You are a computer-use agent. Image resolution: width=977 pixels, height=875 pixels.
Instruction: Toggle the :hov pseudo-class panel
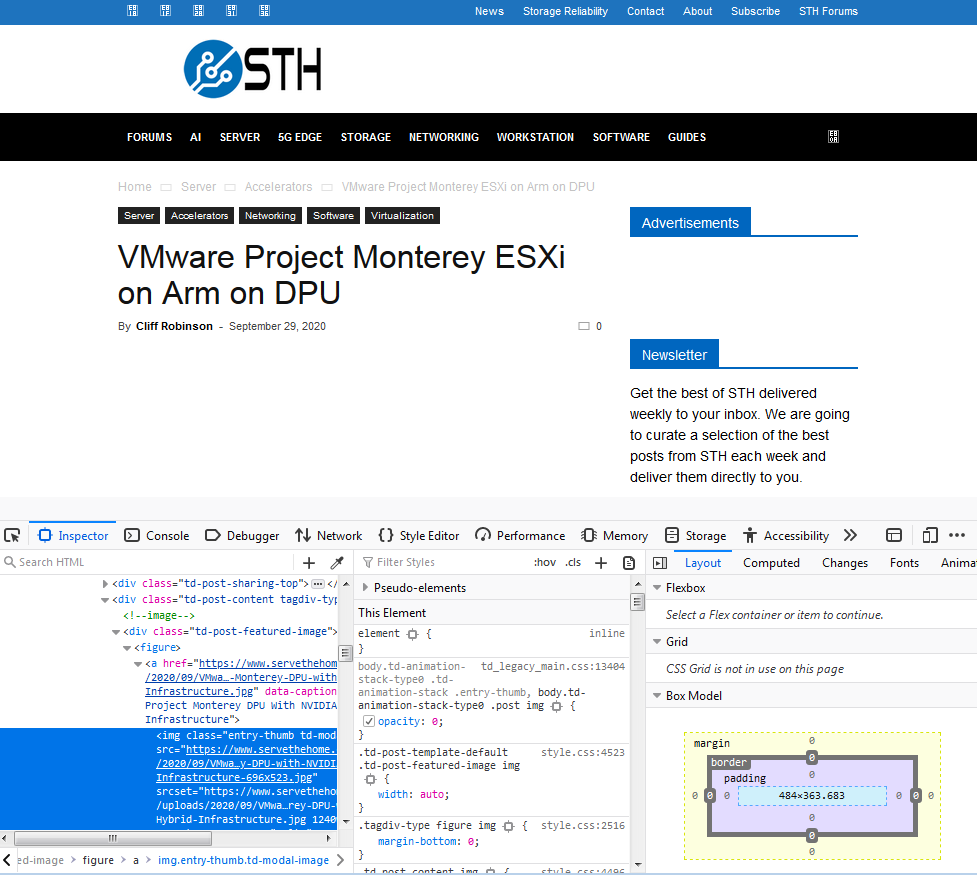[545, 562]
